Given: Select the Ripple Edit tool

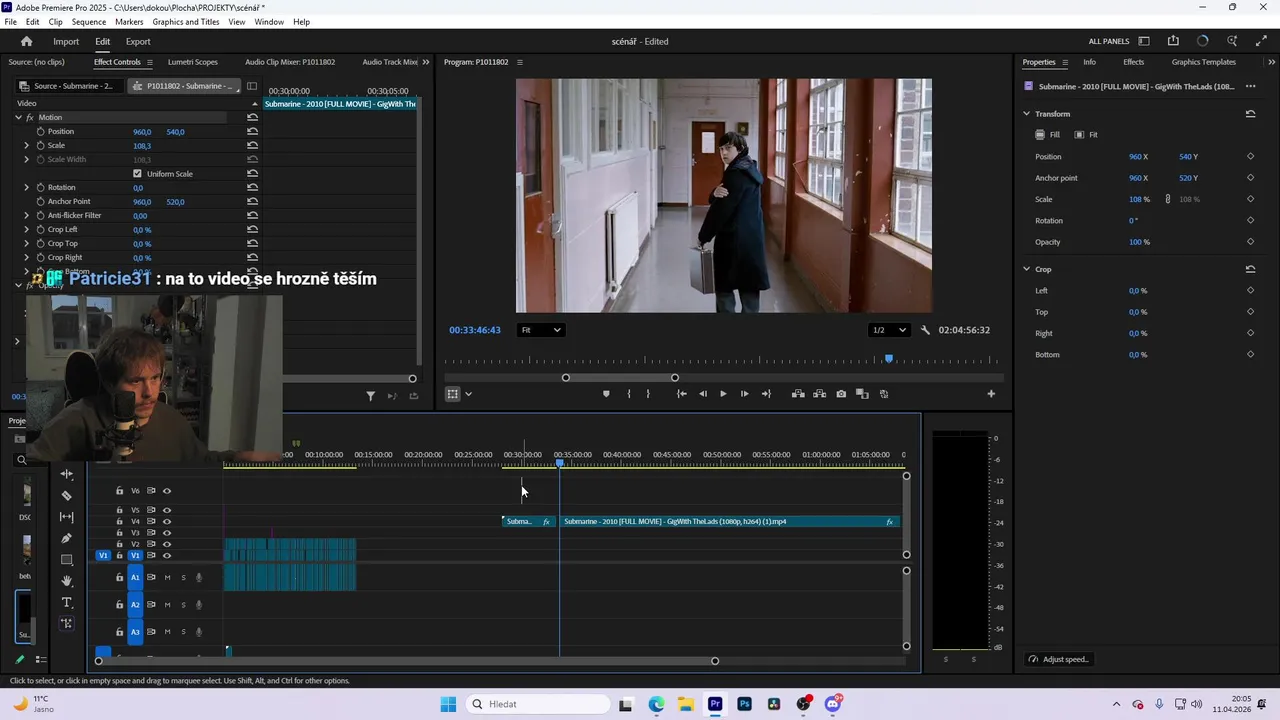Looking at the screenshot, I should pos(67,474).
